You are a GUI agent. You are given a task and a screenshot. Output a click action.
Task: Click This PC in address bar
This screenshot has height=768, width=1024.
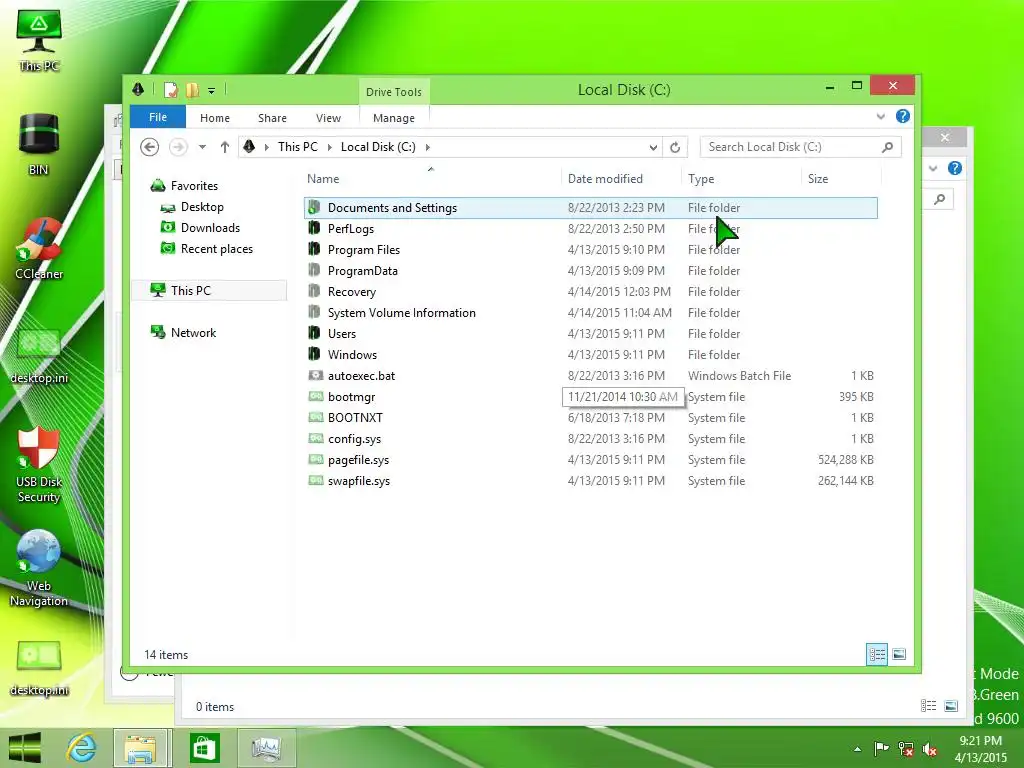(x=298, y=147)
